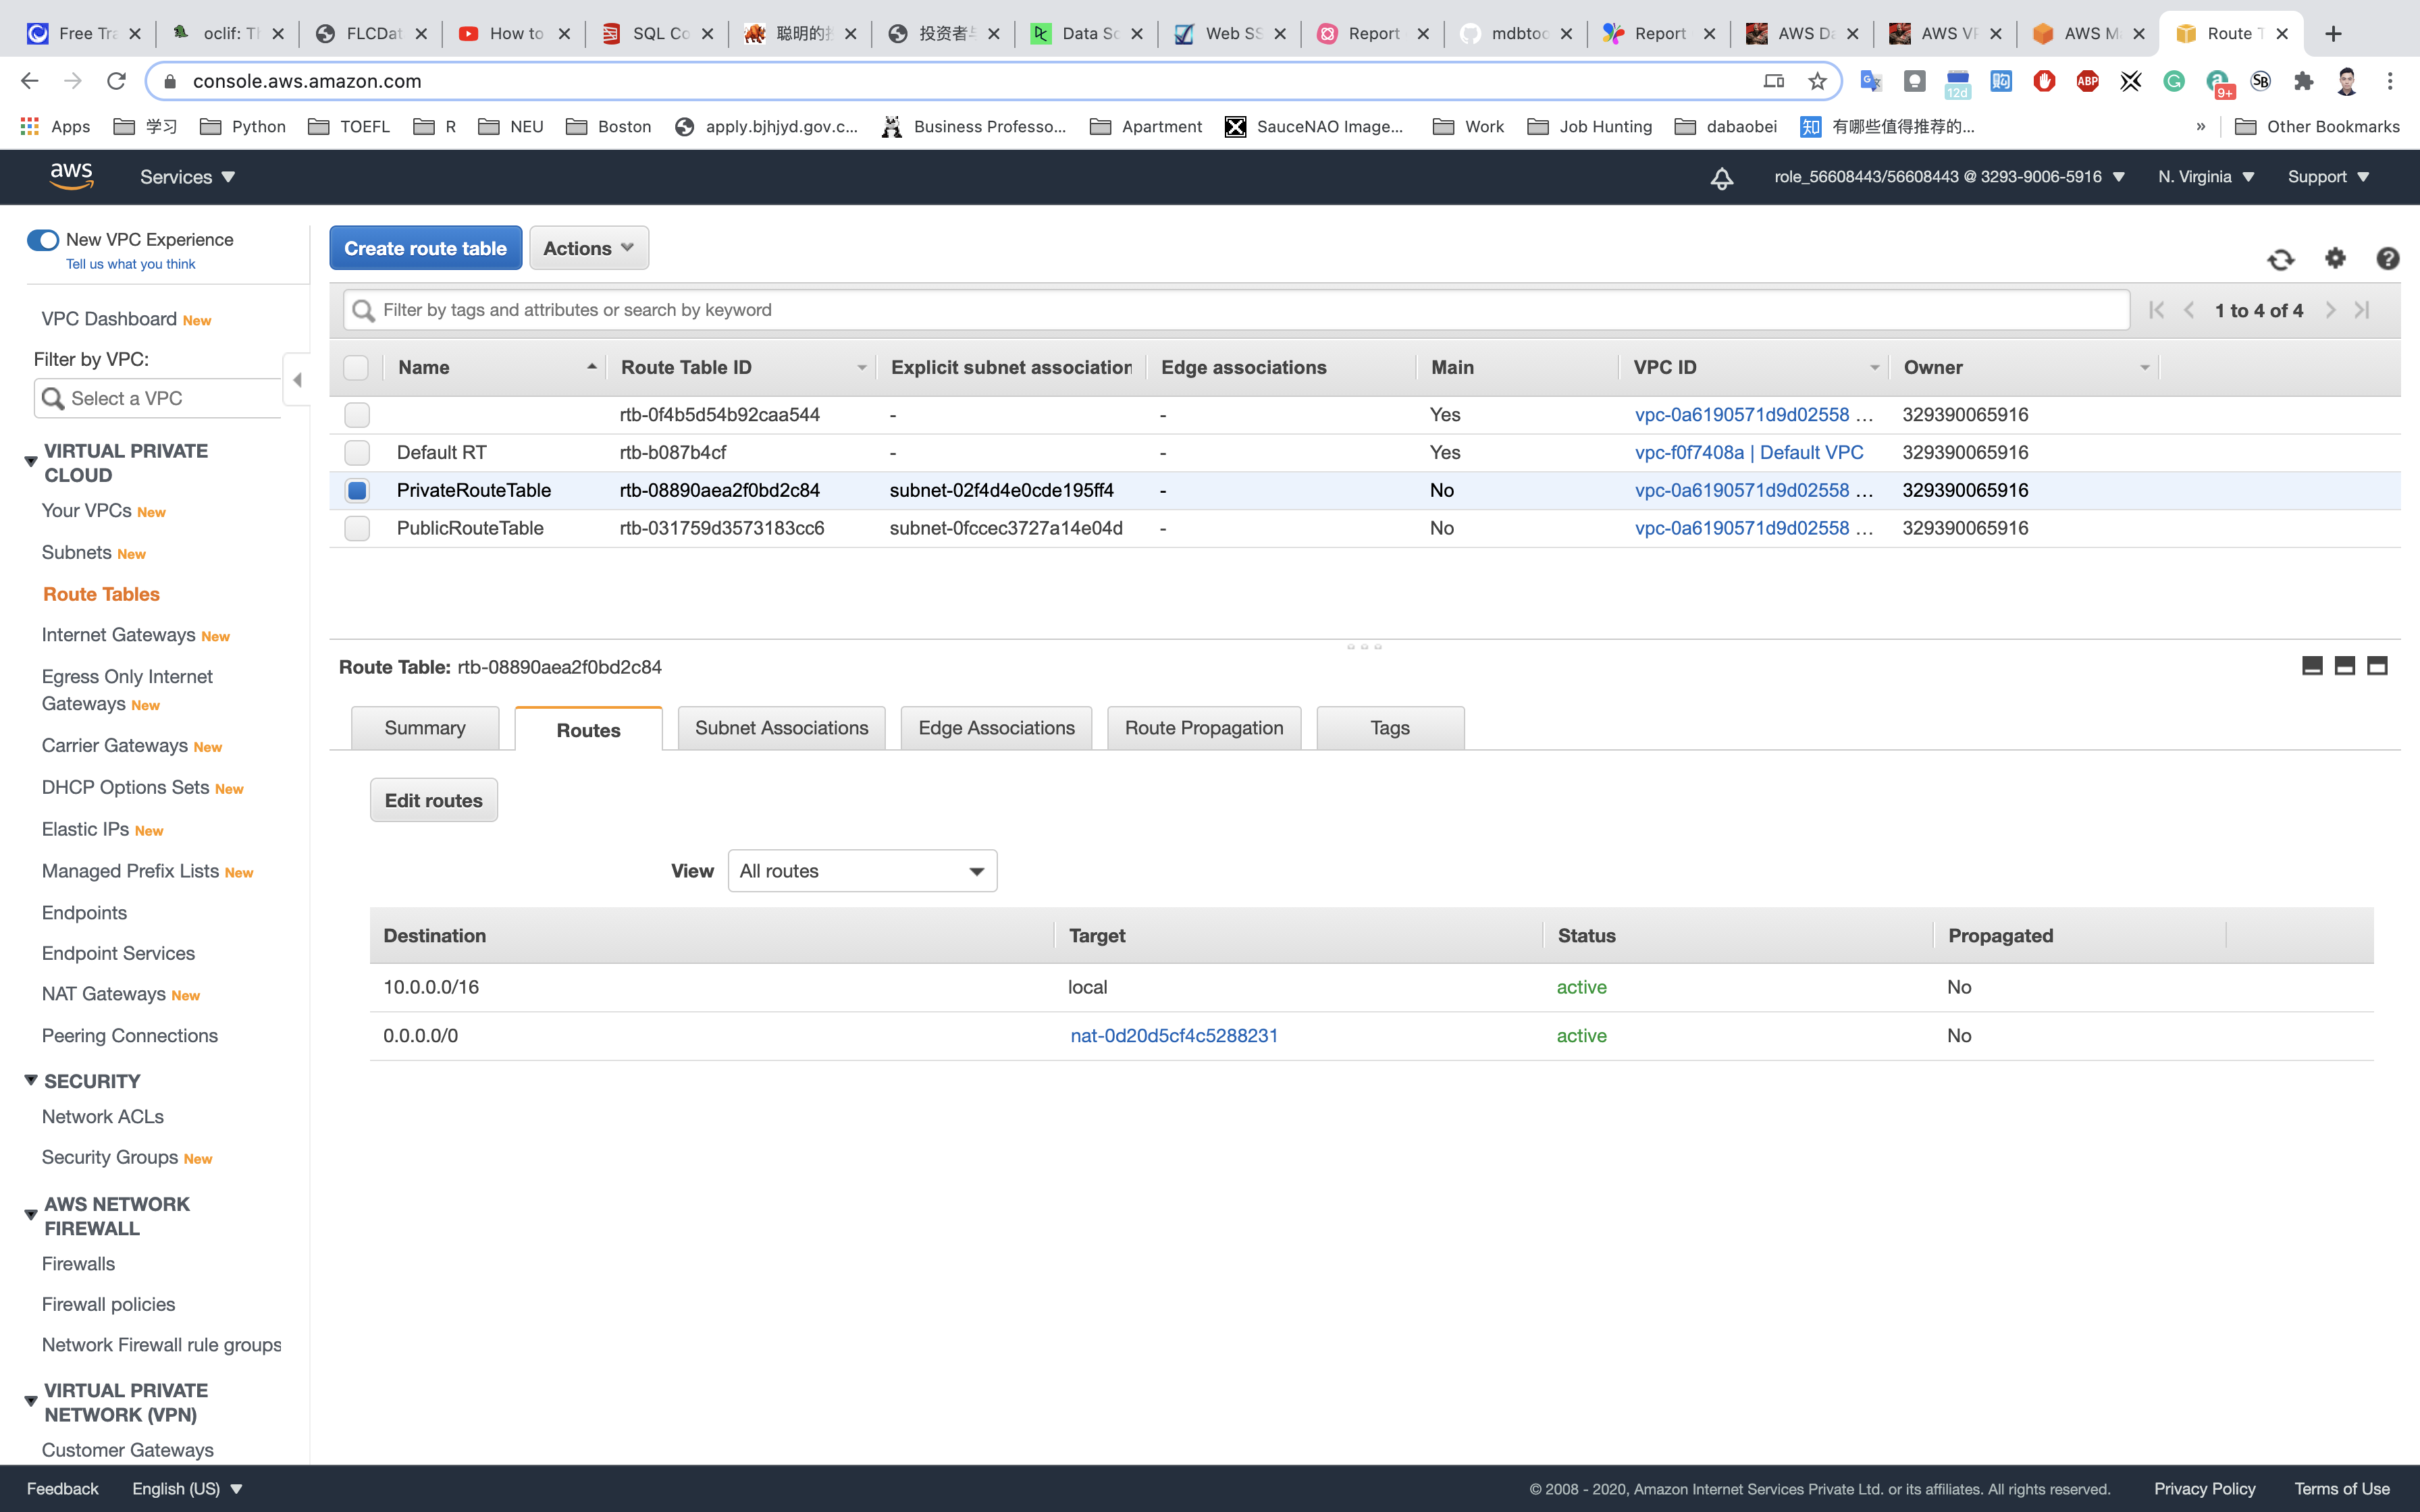
Task: Open the Actions dropdown menu
Action: click(588, 248)
